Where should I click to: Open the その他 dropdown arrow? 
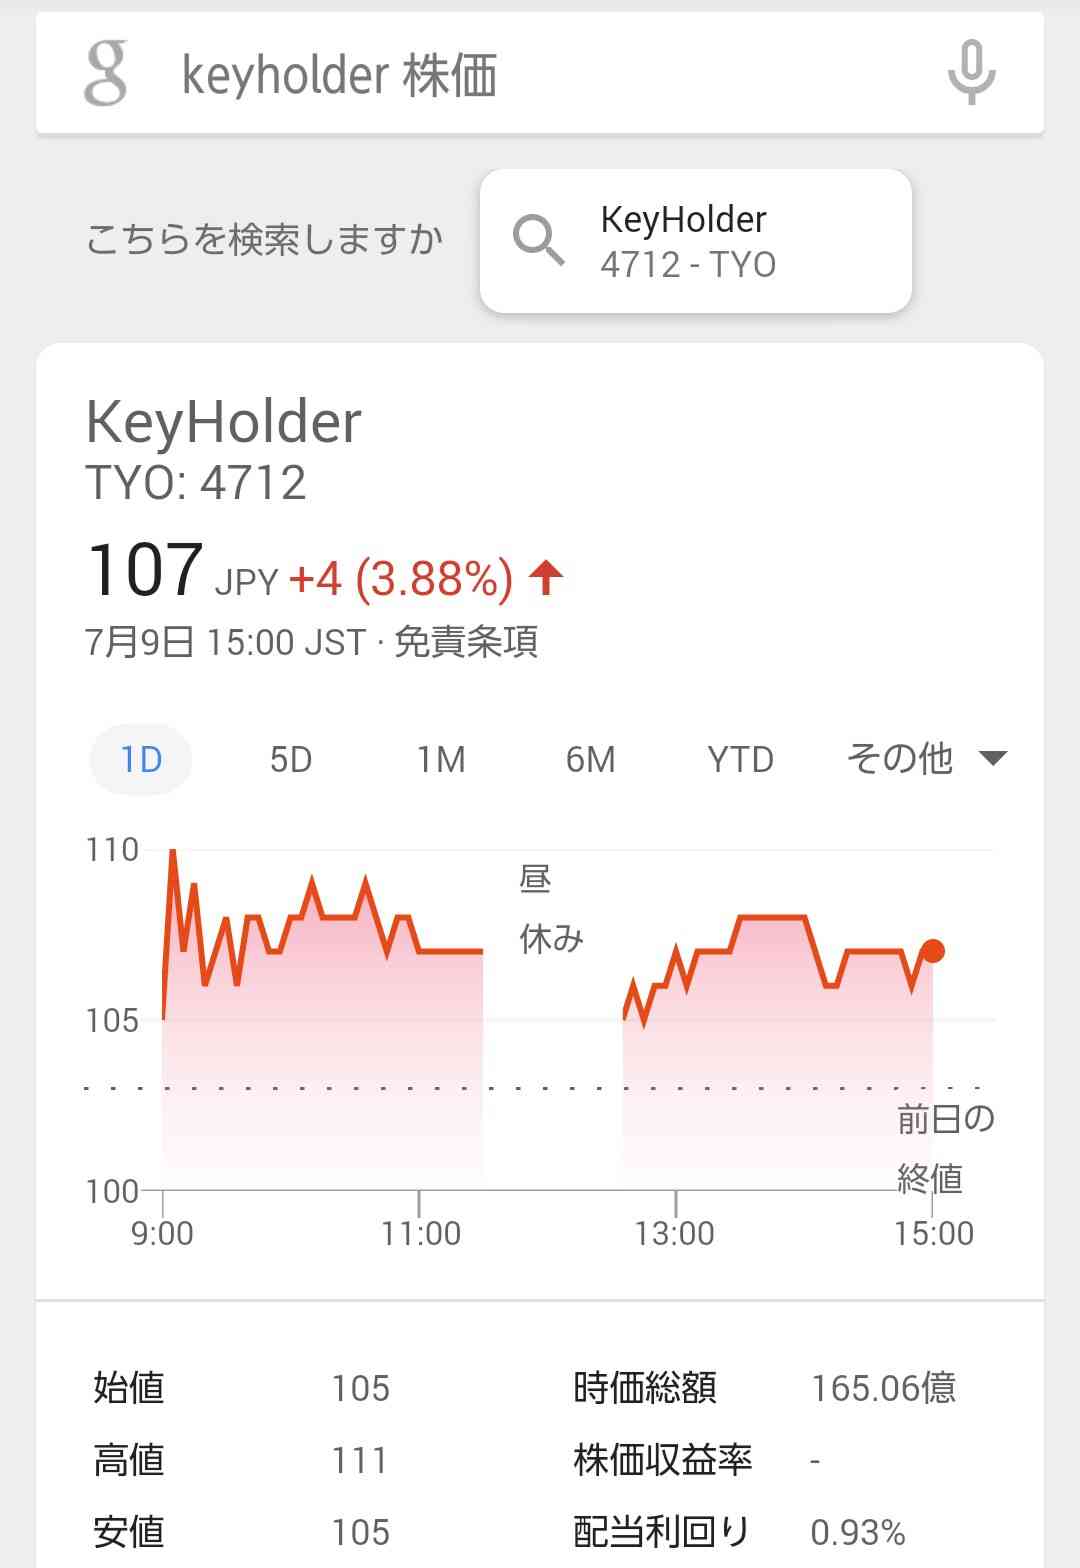993,758
